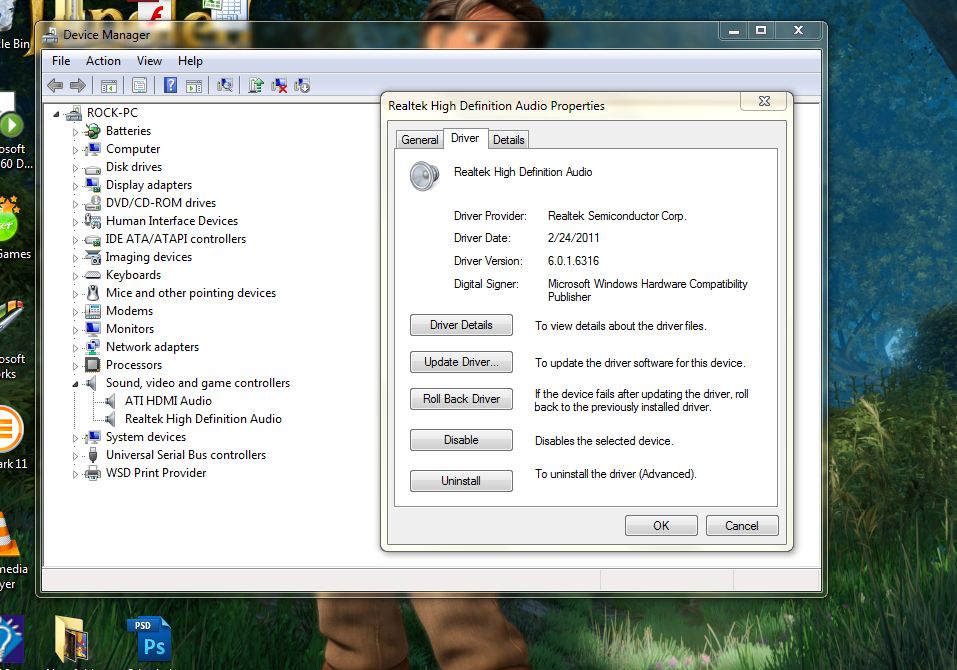Click the Computer tree label

coord(133,149)
